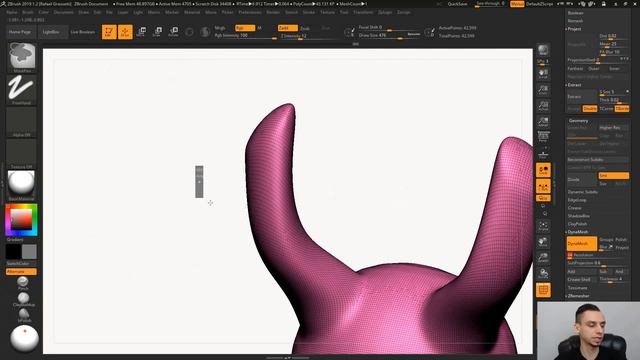The height and width of the screenshot is (360, 640).
Task: Choose the ClayBuildup brush icon
Action: (x=24, y=298)
